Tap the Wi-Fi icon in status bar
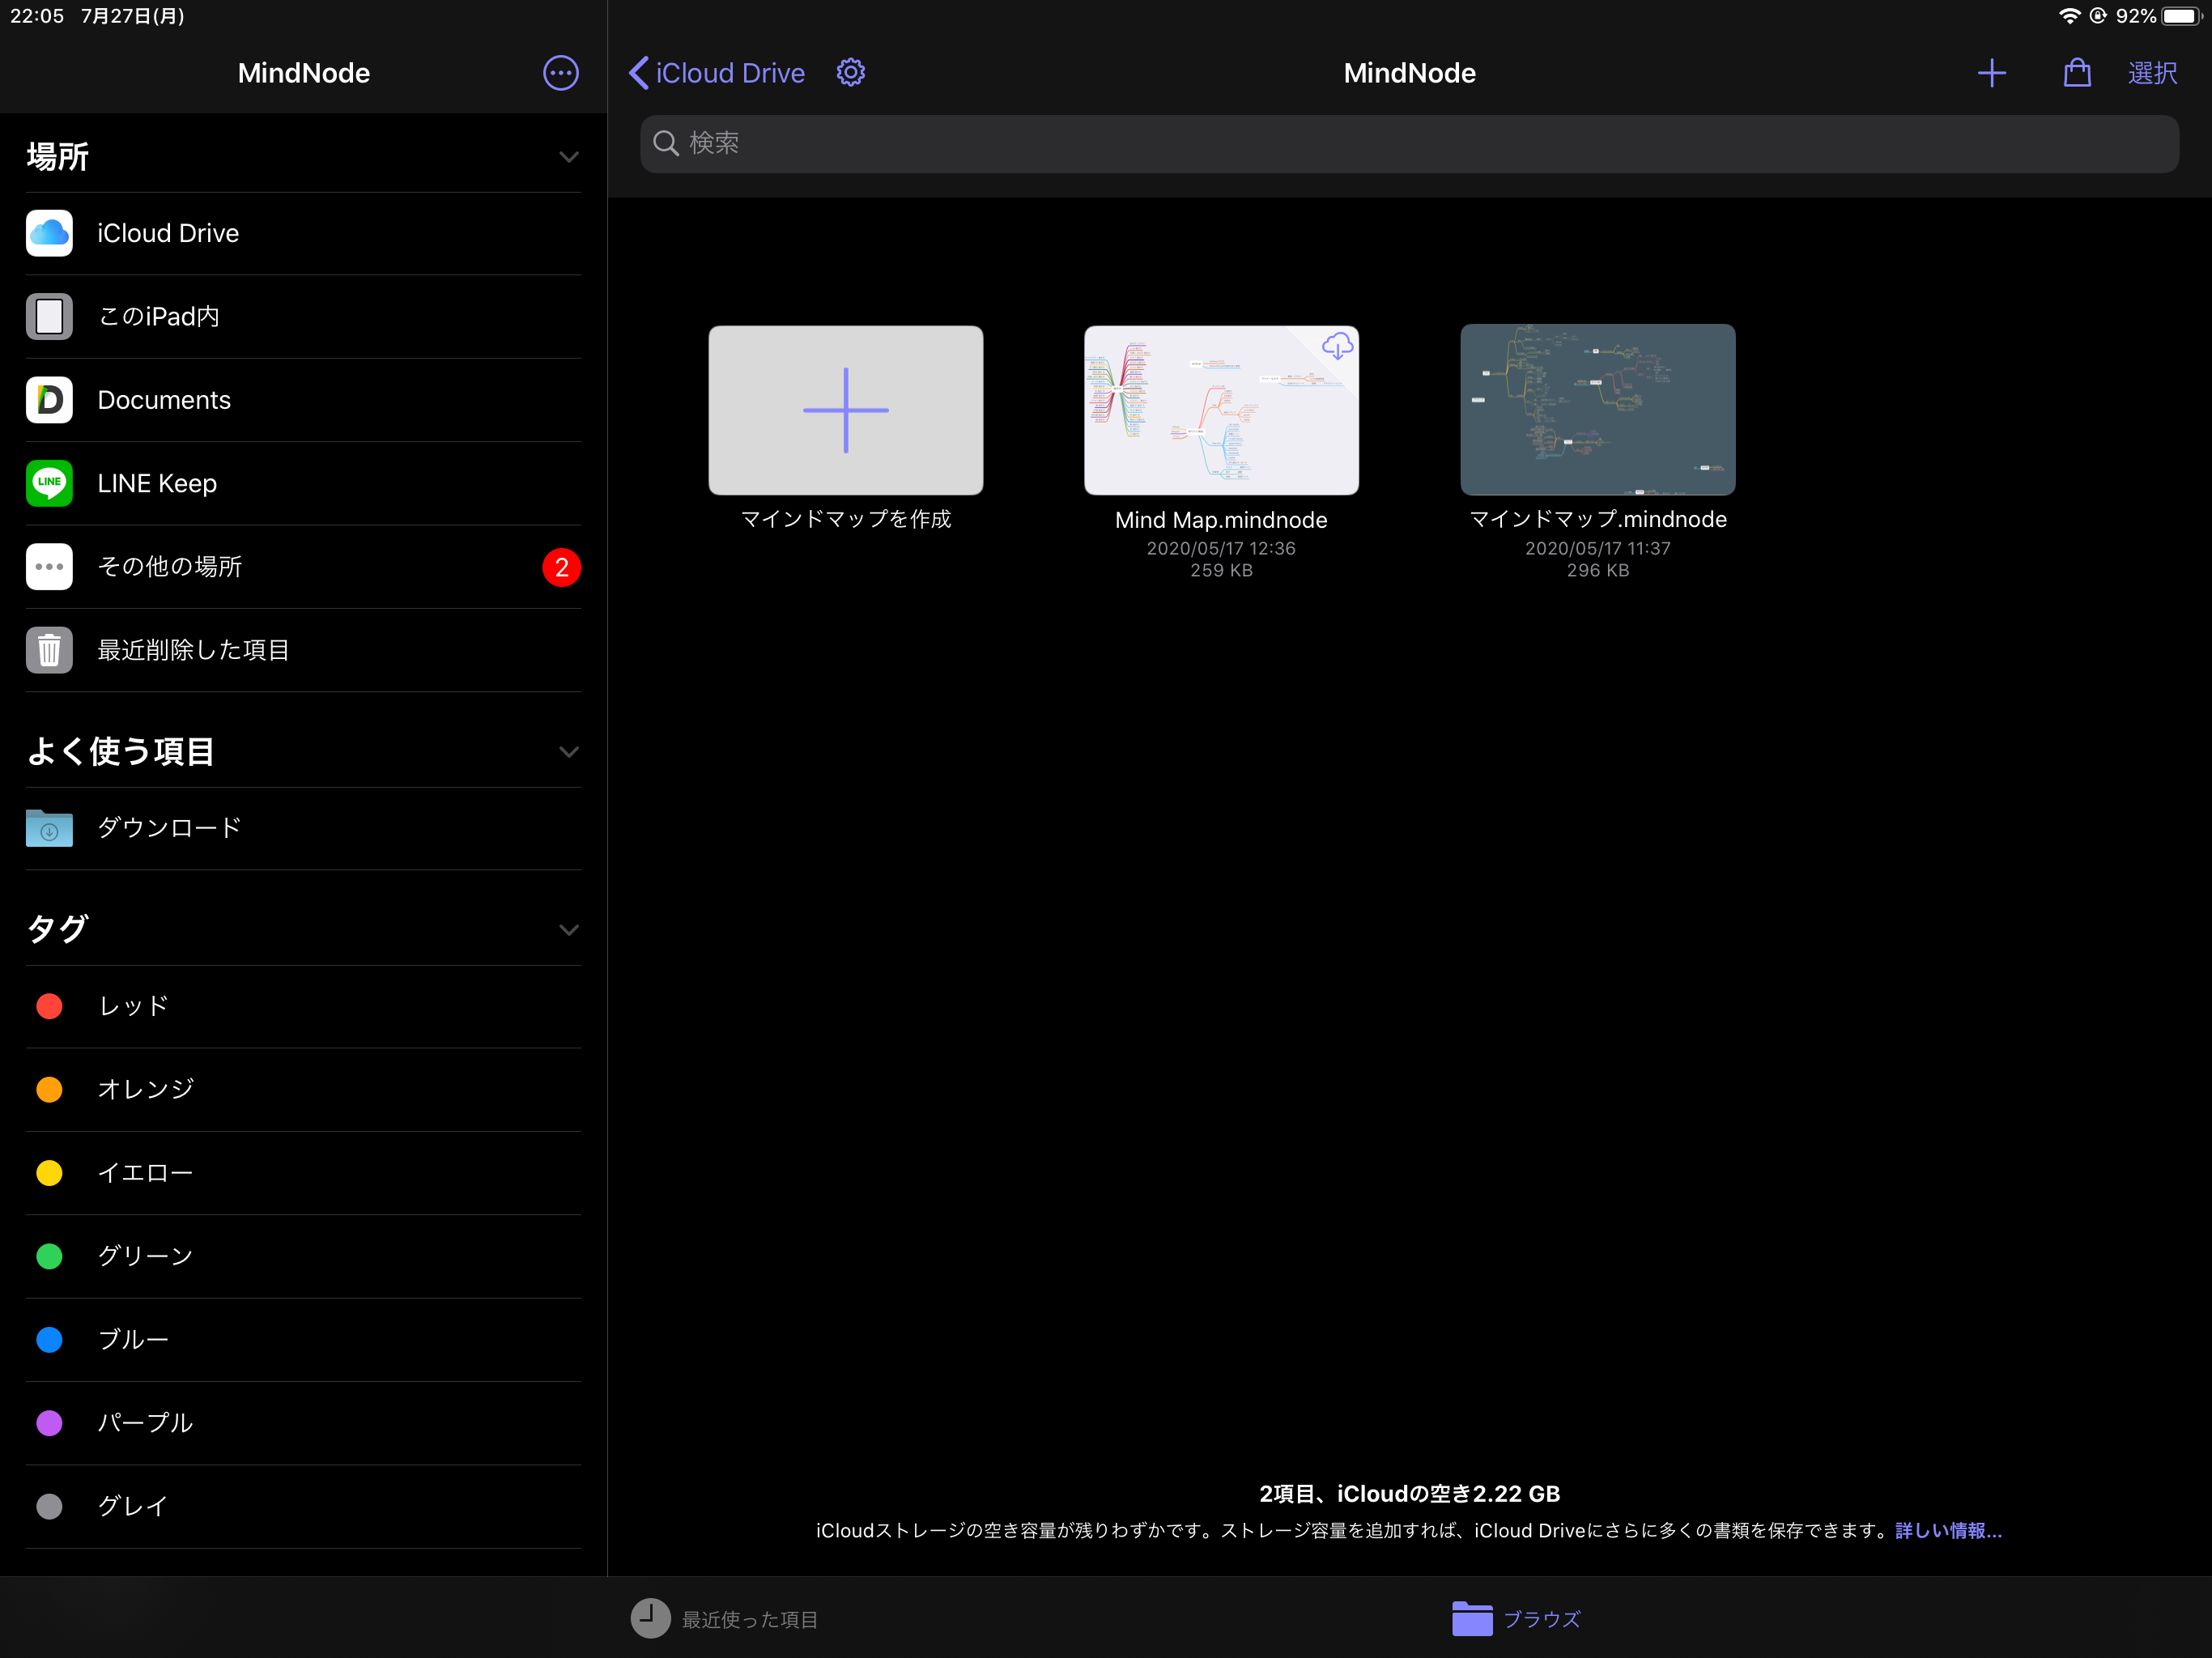The height and width of the screenshot is (1658, 2212). click(x=2069, y=16)
